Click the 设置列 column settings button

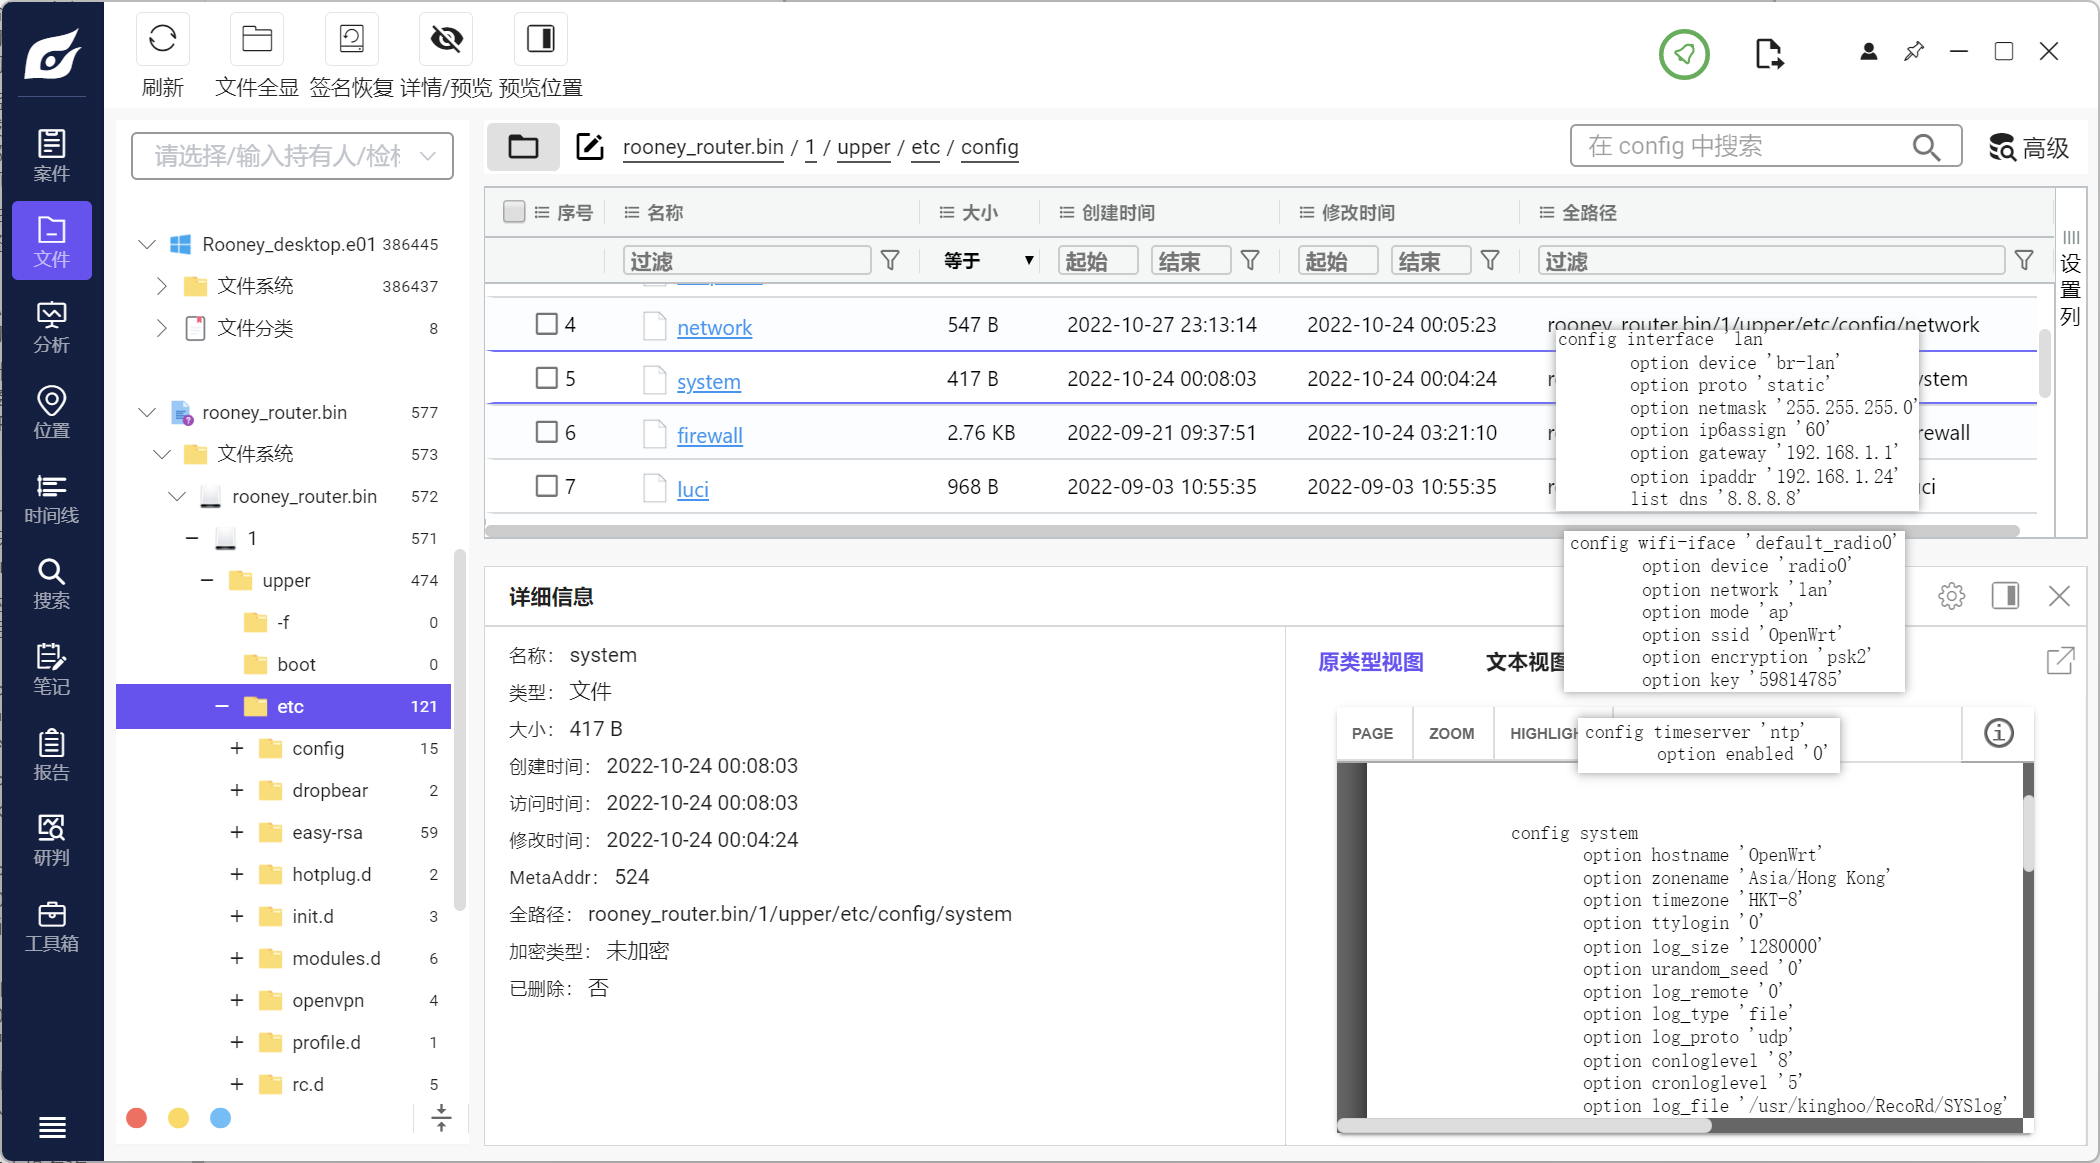click(2070, 280)
